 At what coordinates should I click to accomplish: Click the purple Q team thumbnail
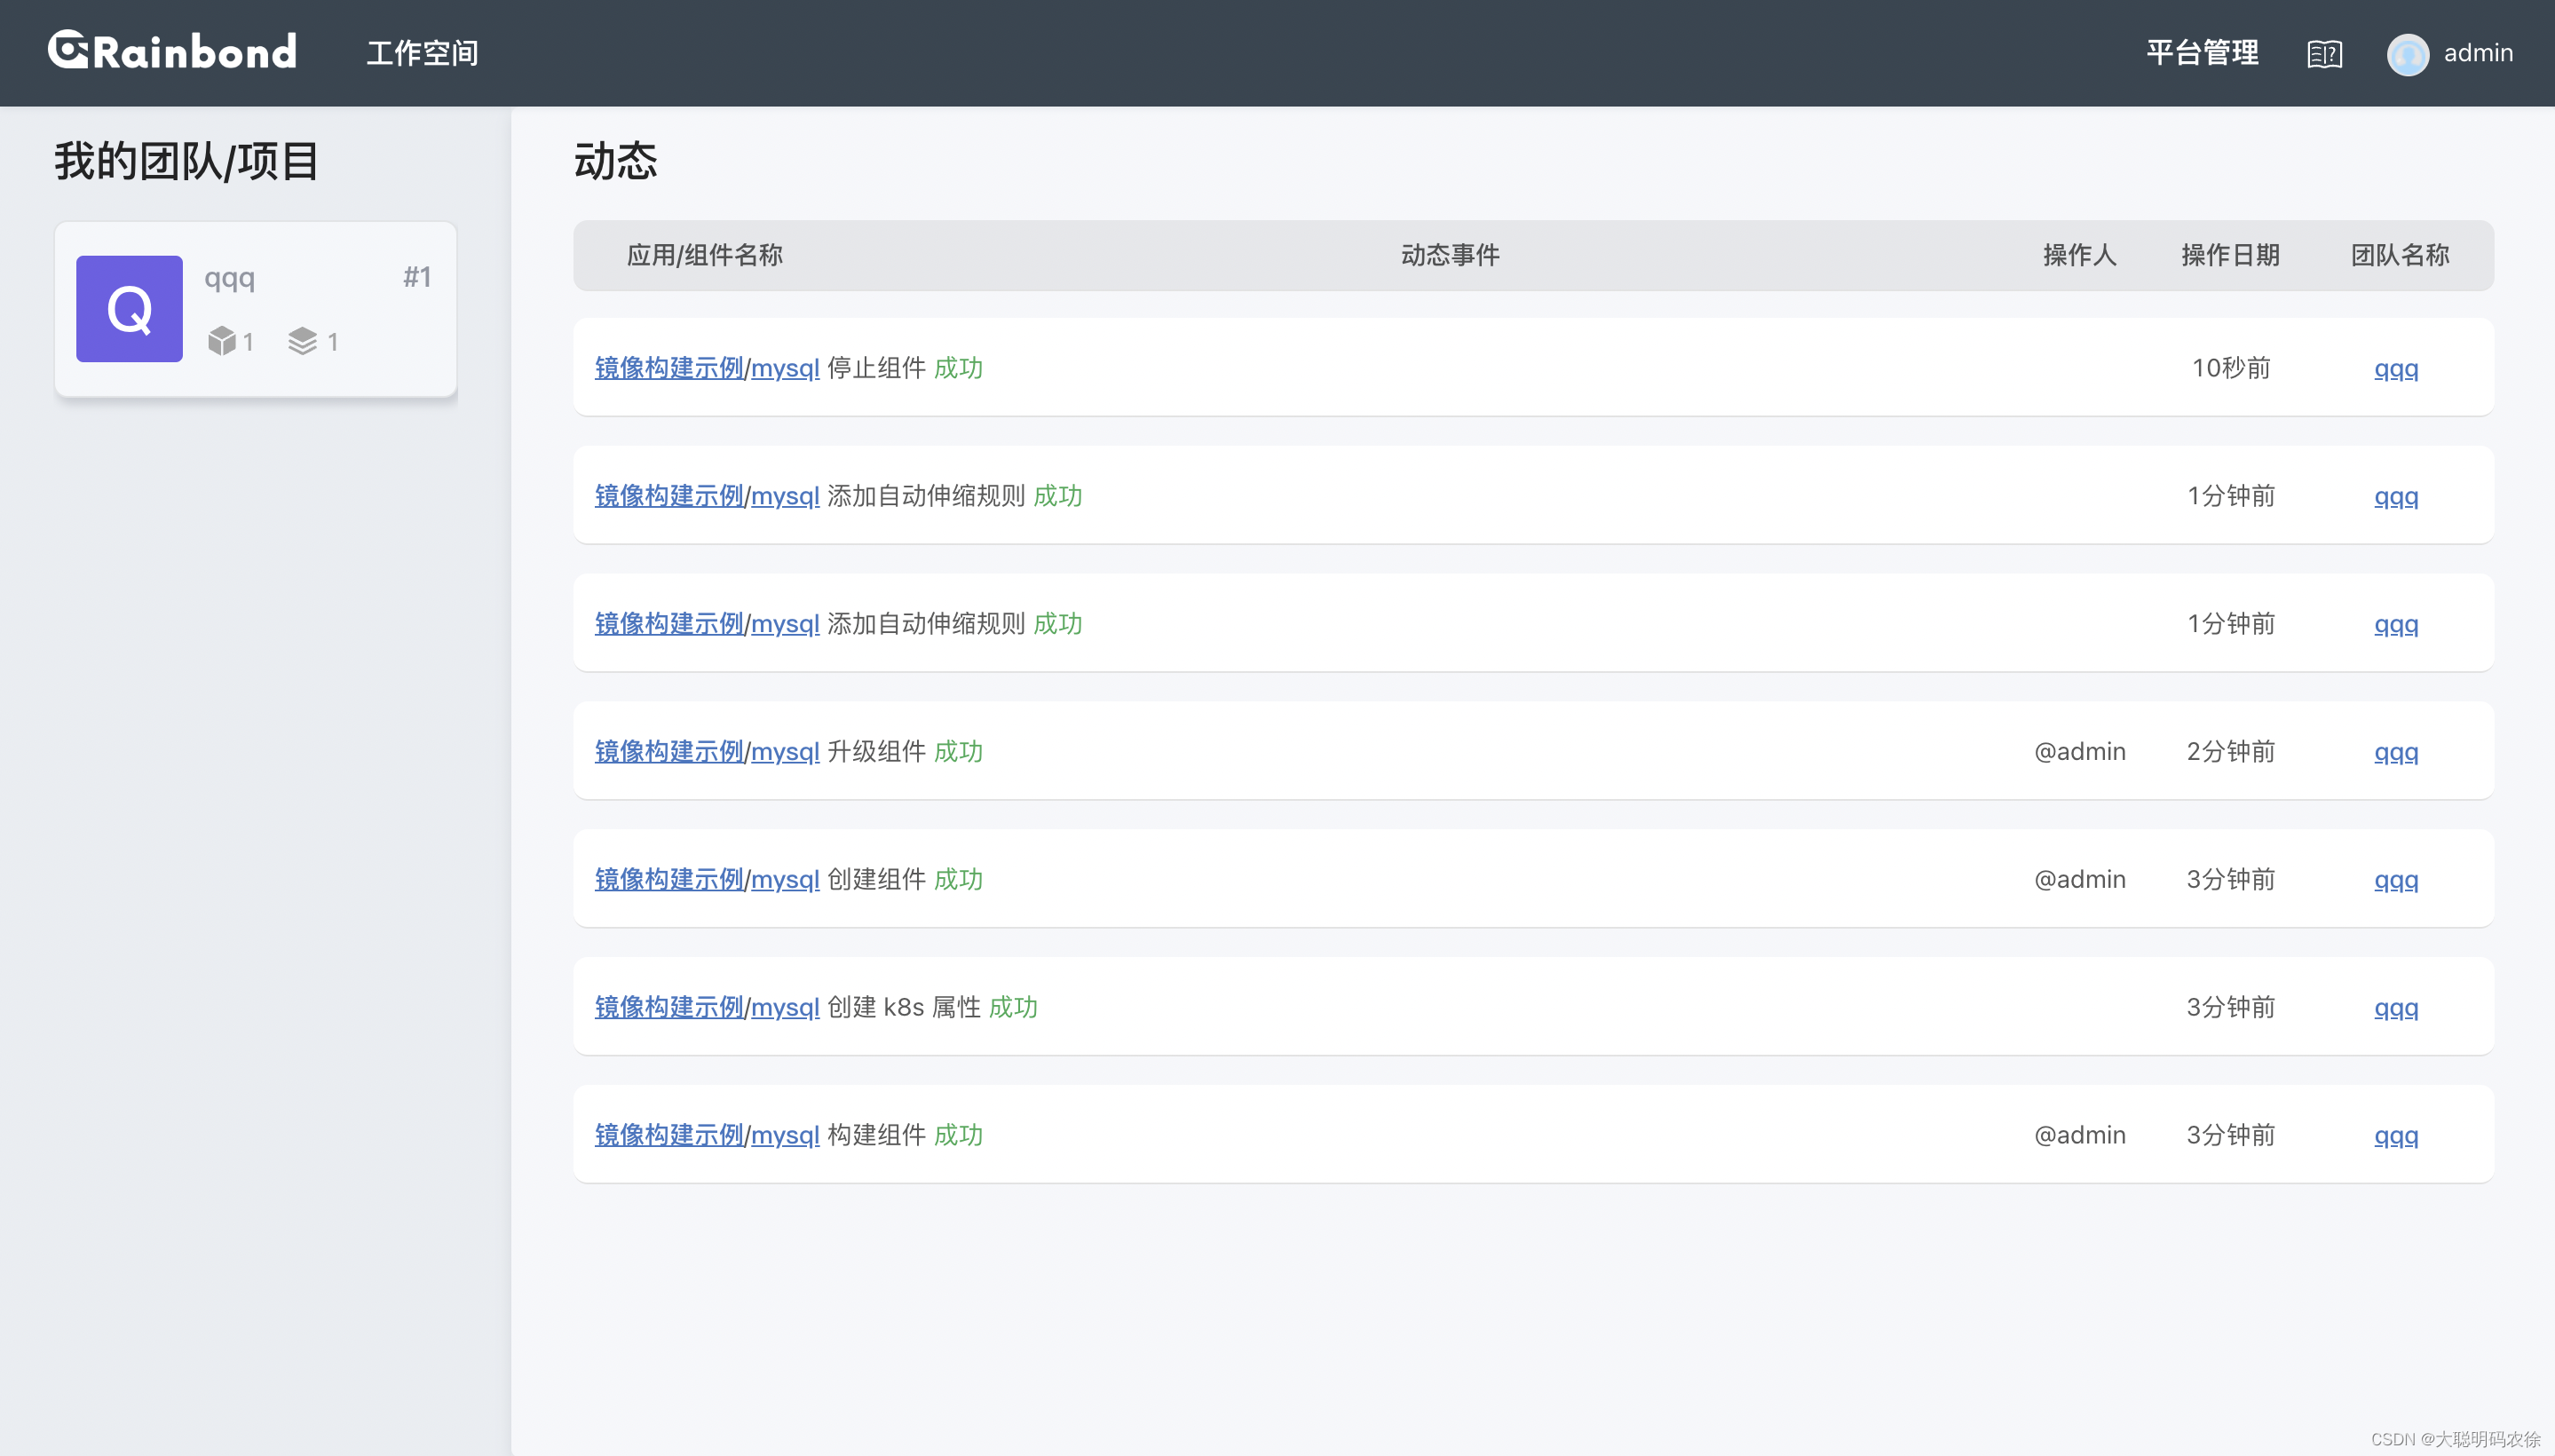(129, 309)
